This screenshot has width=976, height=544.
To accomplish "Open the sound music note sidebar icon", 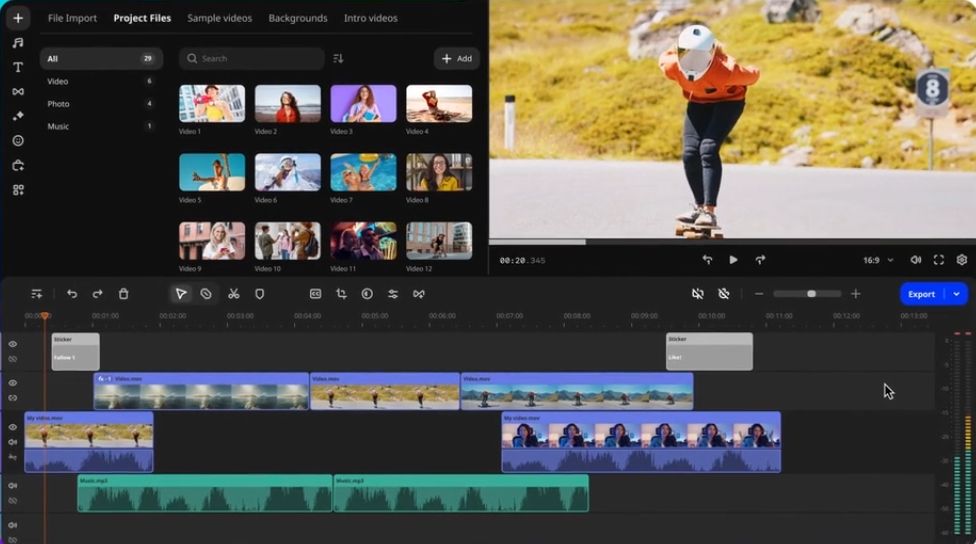I will tap(18, 43).
